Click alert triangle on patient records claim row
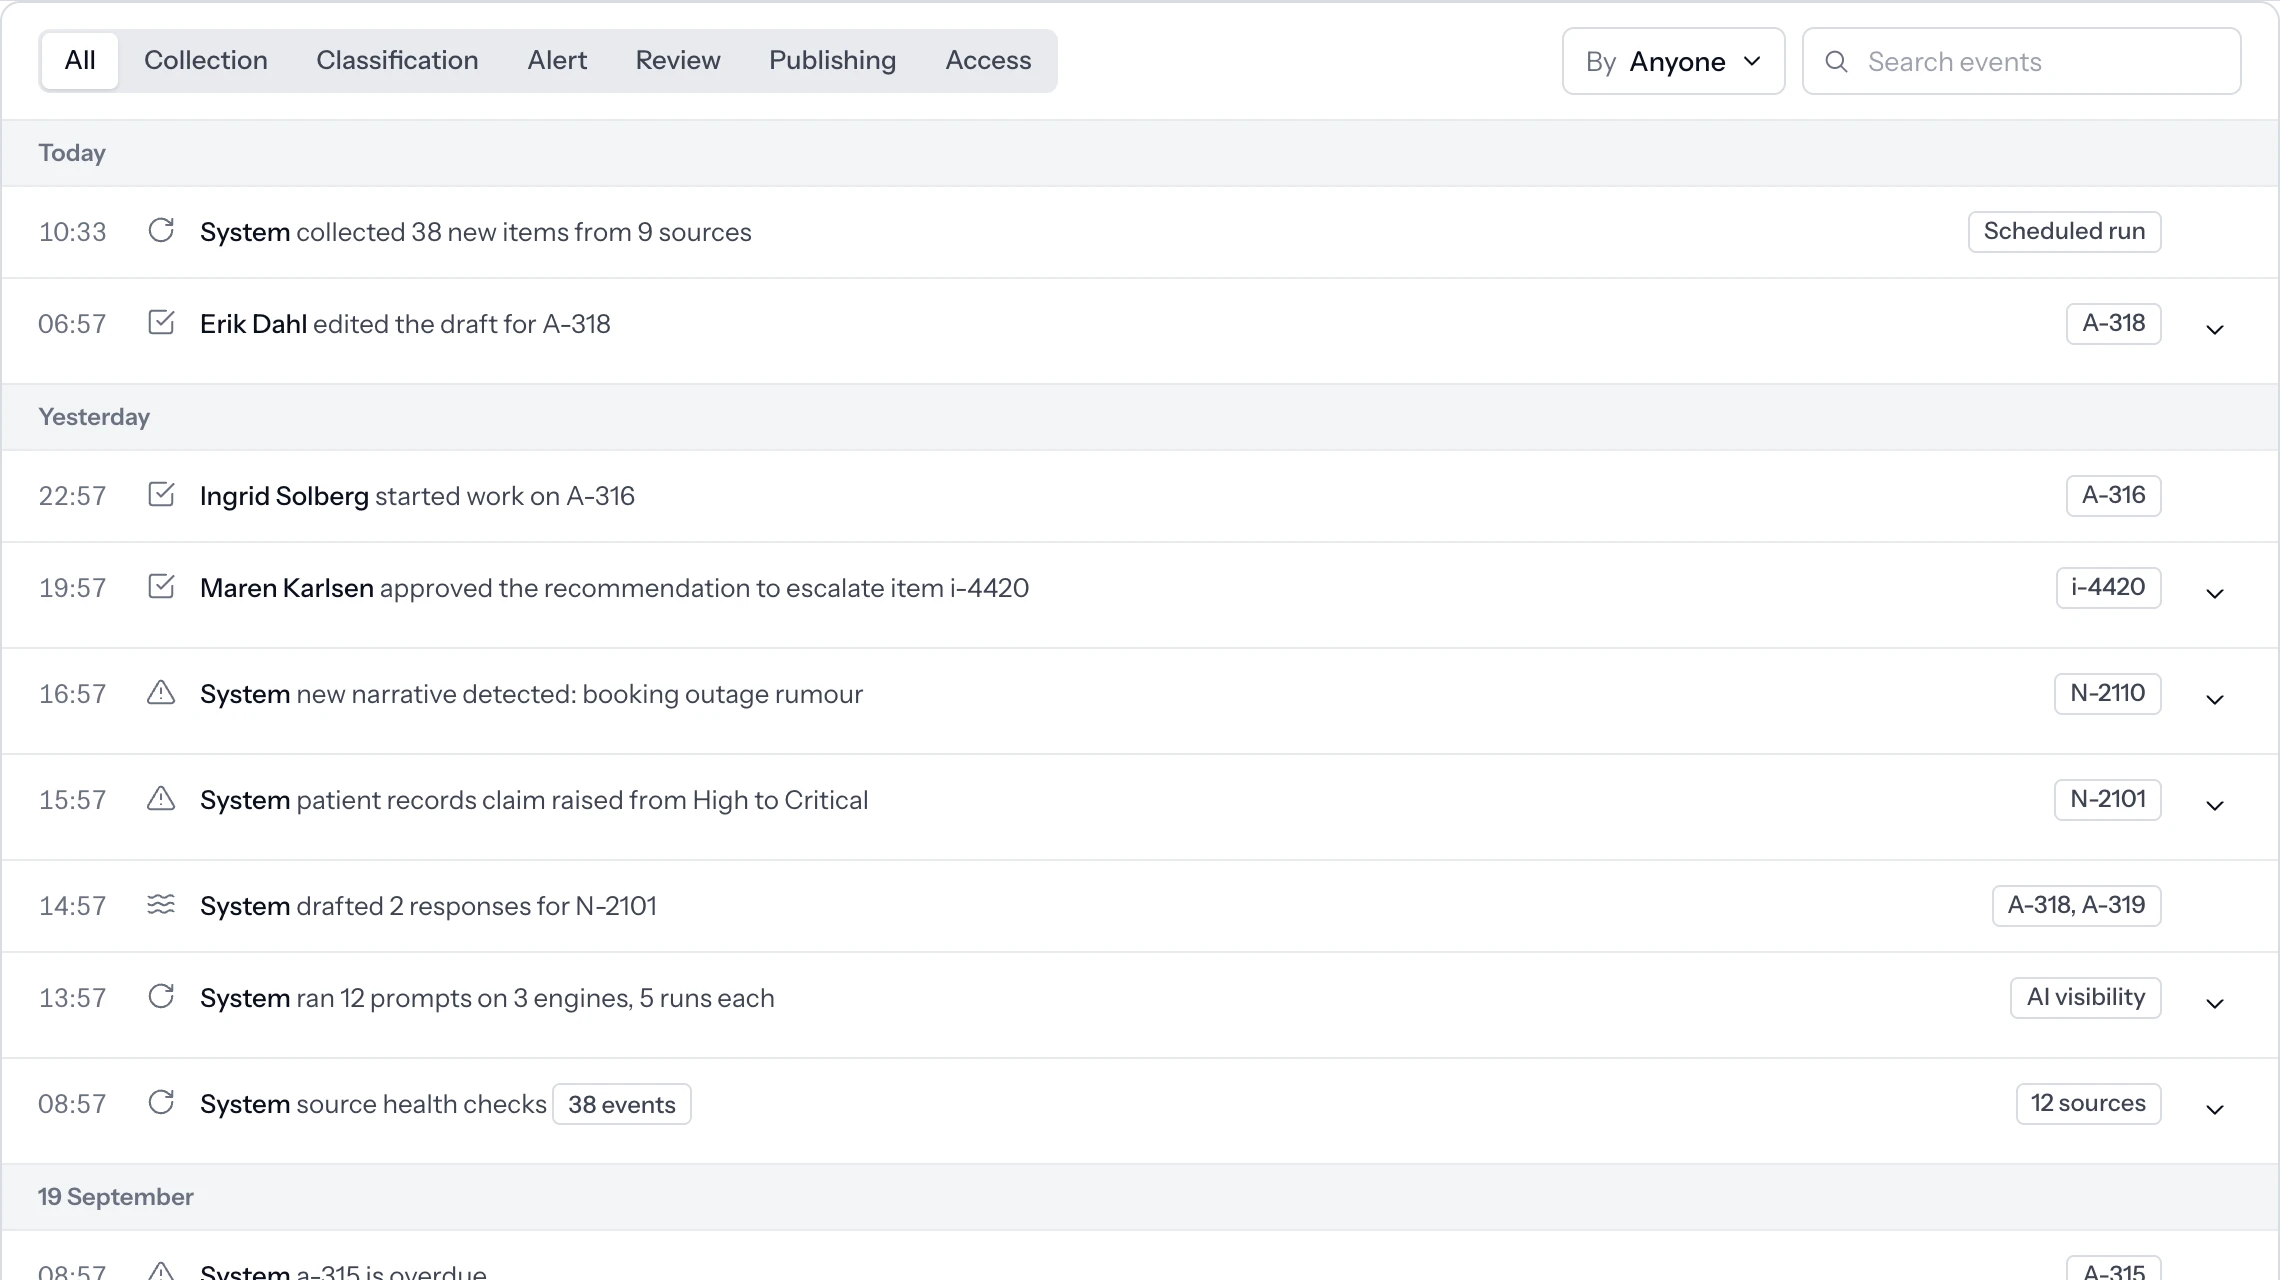 click(161, 799)
